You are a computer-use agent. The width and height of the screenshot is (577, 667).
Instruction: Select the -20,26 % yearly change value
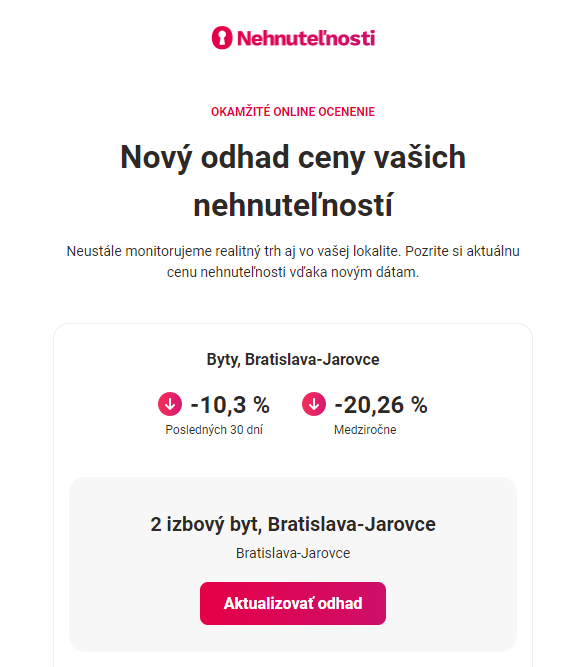pos(381,404)
